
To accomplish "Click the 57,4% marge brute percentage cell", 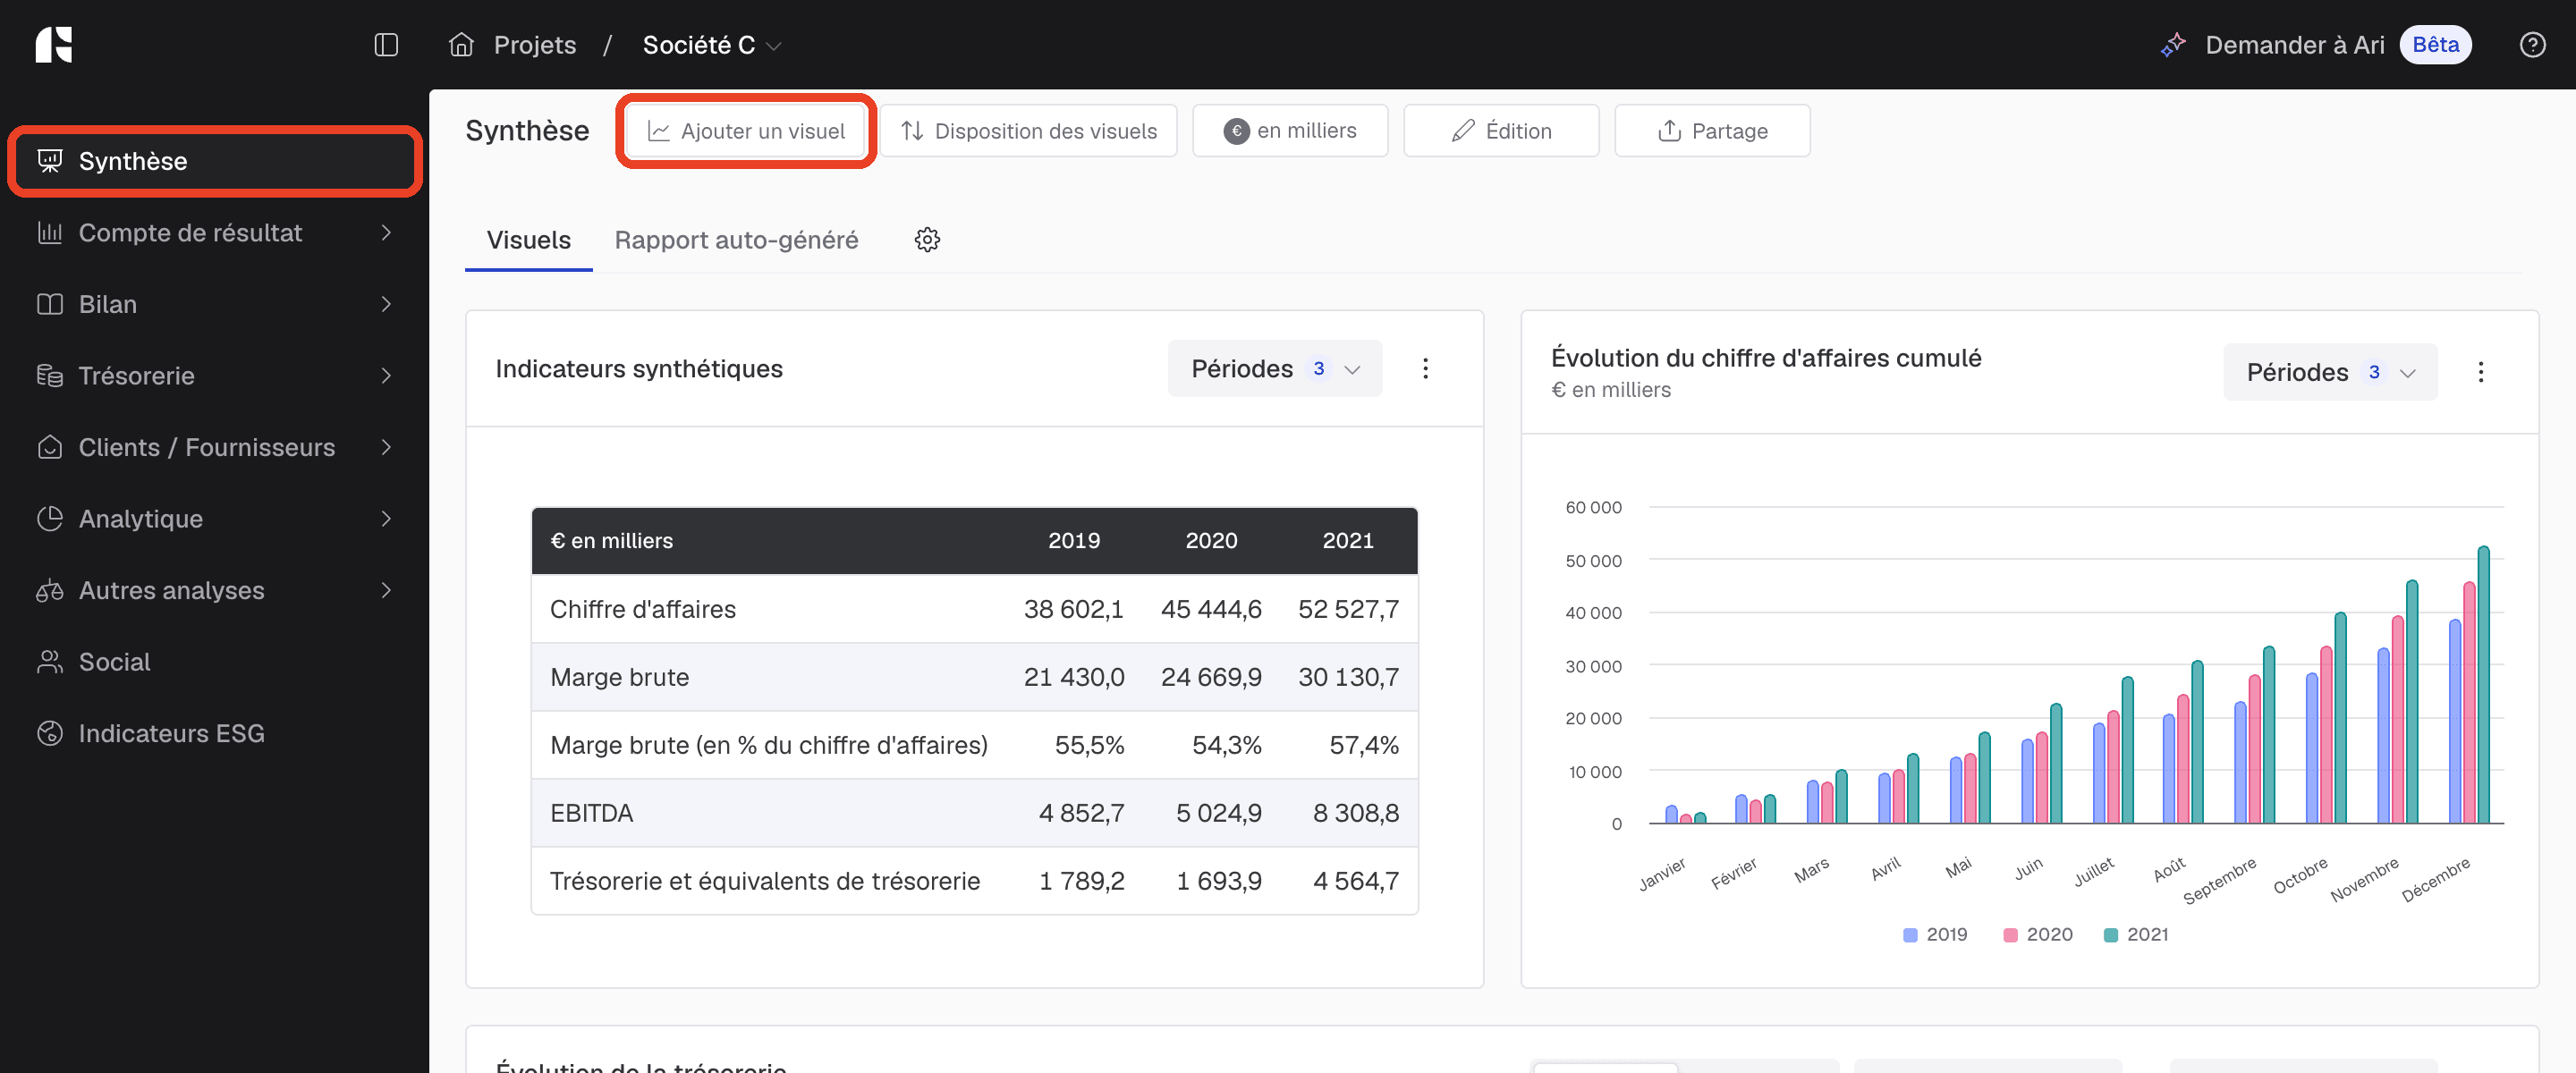I will click(1364, 745).
